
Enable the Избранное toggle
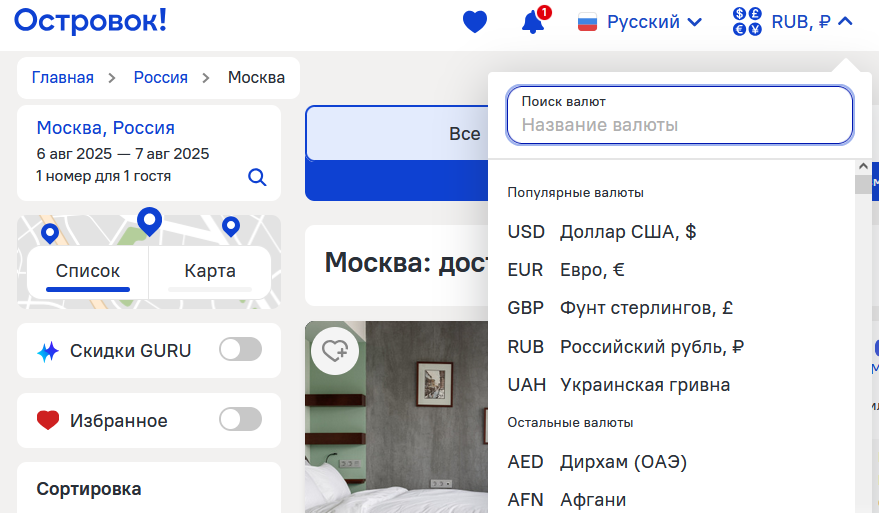240,419
